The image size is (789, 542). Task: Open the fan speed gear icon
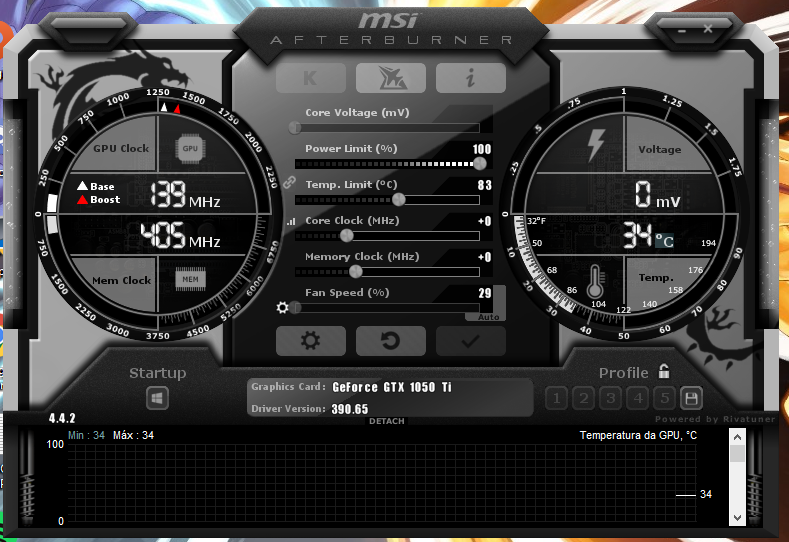point(282,307)
